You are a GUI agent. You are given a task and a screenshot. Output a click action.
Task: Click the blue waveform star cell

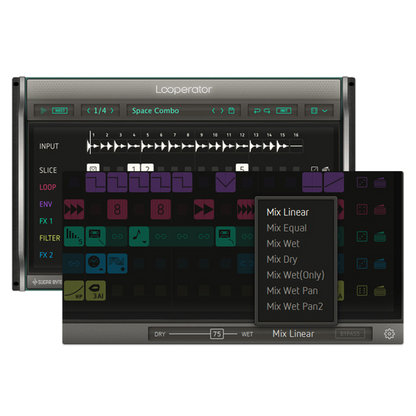tap(117, 263)
